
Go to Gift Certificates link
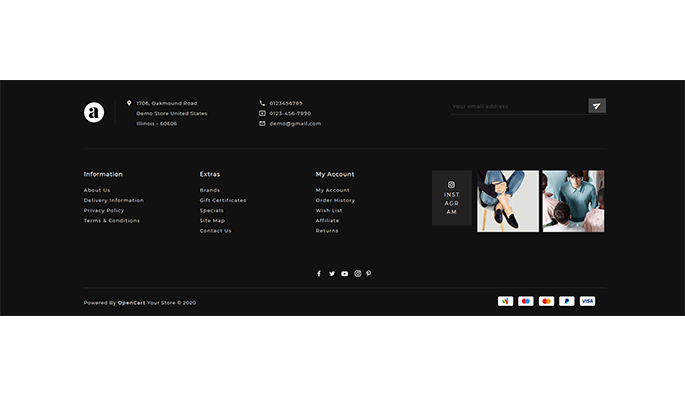coord(223,200)
